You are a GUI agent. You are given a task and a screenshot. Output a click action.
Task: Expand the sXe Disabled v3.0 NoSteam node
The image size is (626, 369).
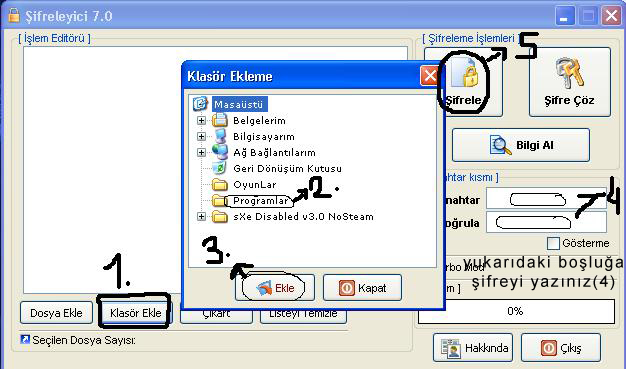201,216
